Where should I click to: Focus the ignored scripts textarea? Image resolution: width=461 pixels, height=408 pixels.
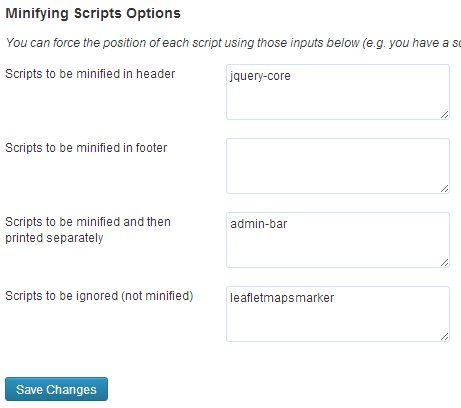click(x=338, y=314)
